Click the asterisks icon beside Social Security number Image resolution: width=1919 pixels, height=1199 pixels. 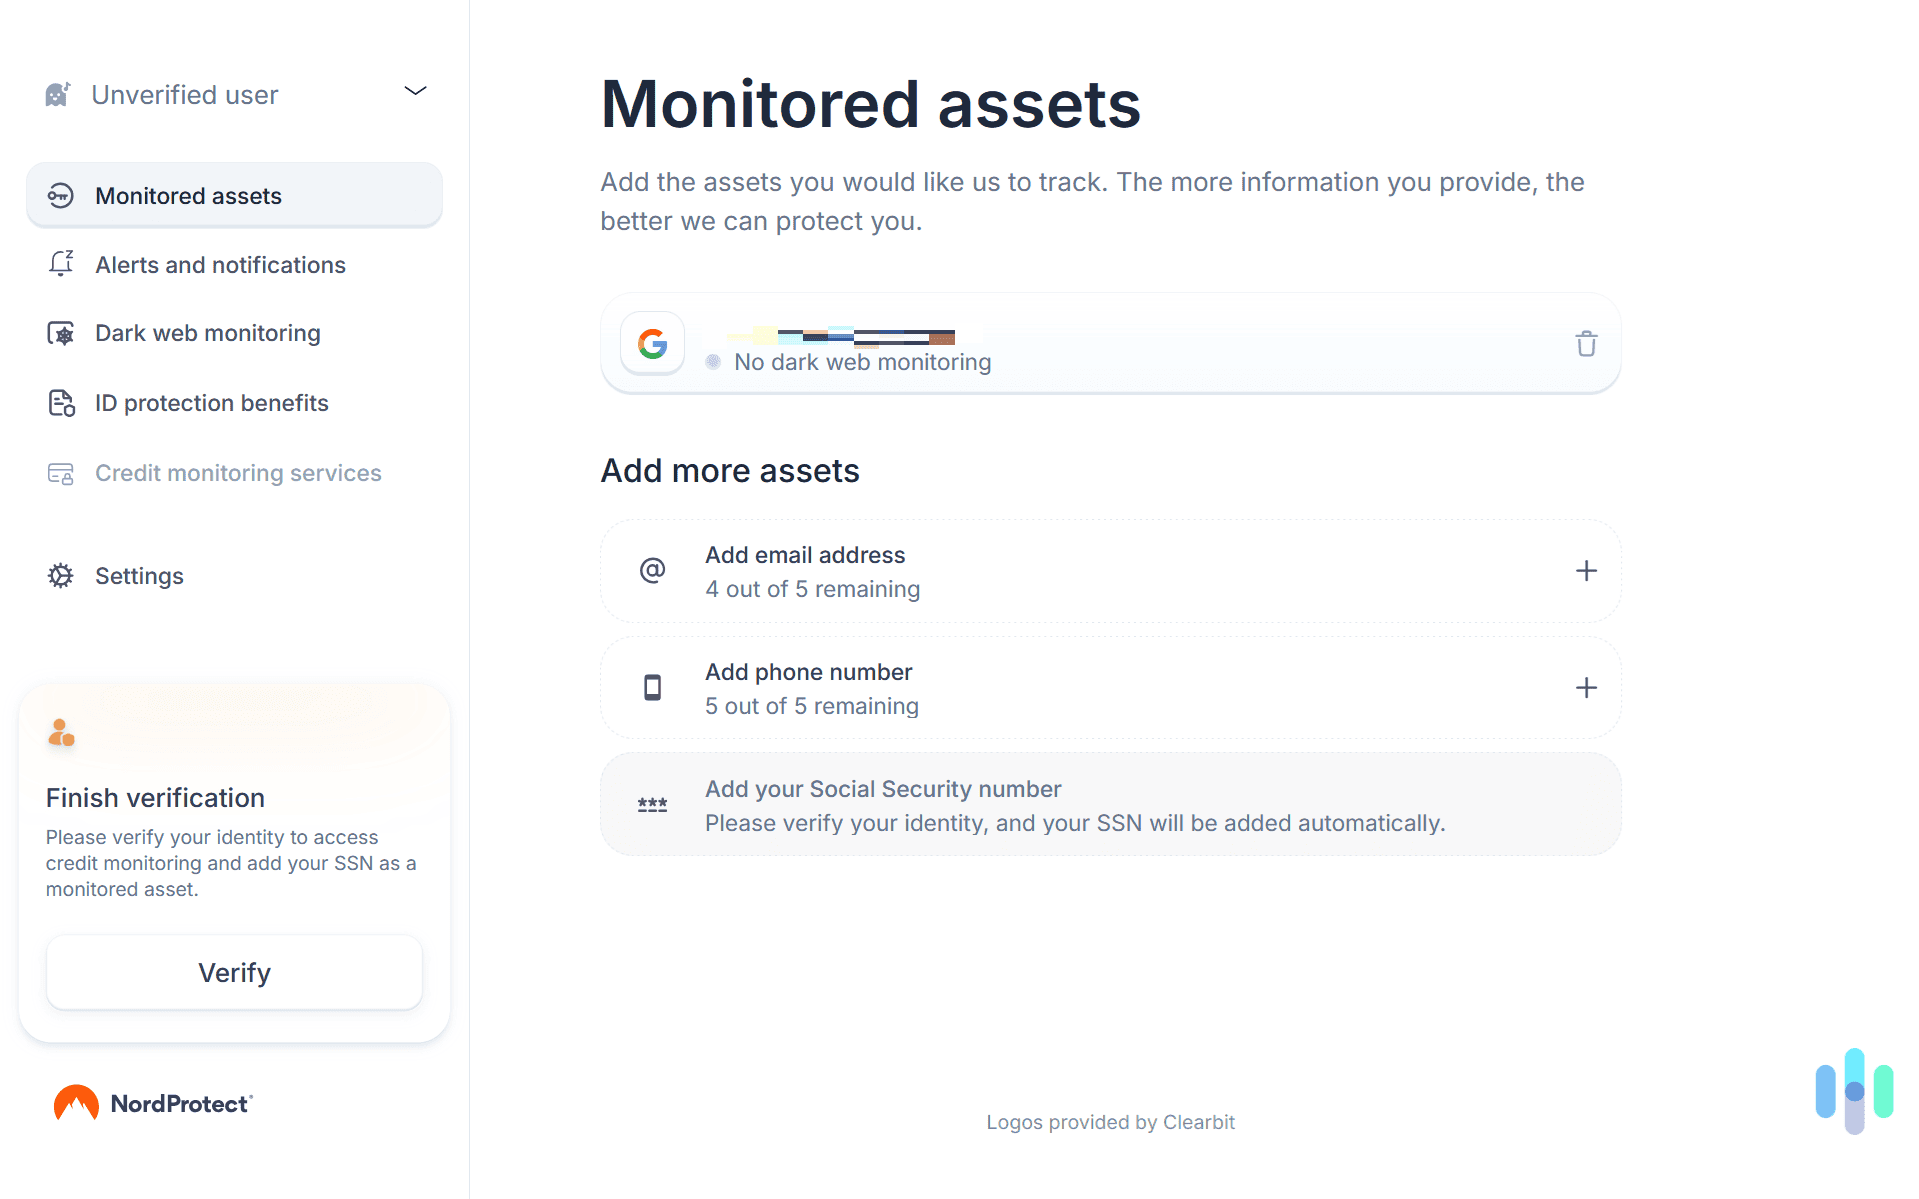click(x=652, y=804)
